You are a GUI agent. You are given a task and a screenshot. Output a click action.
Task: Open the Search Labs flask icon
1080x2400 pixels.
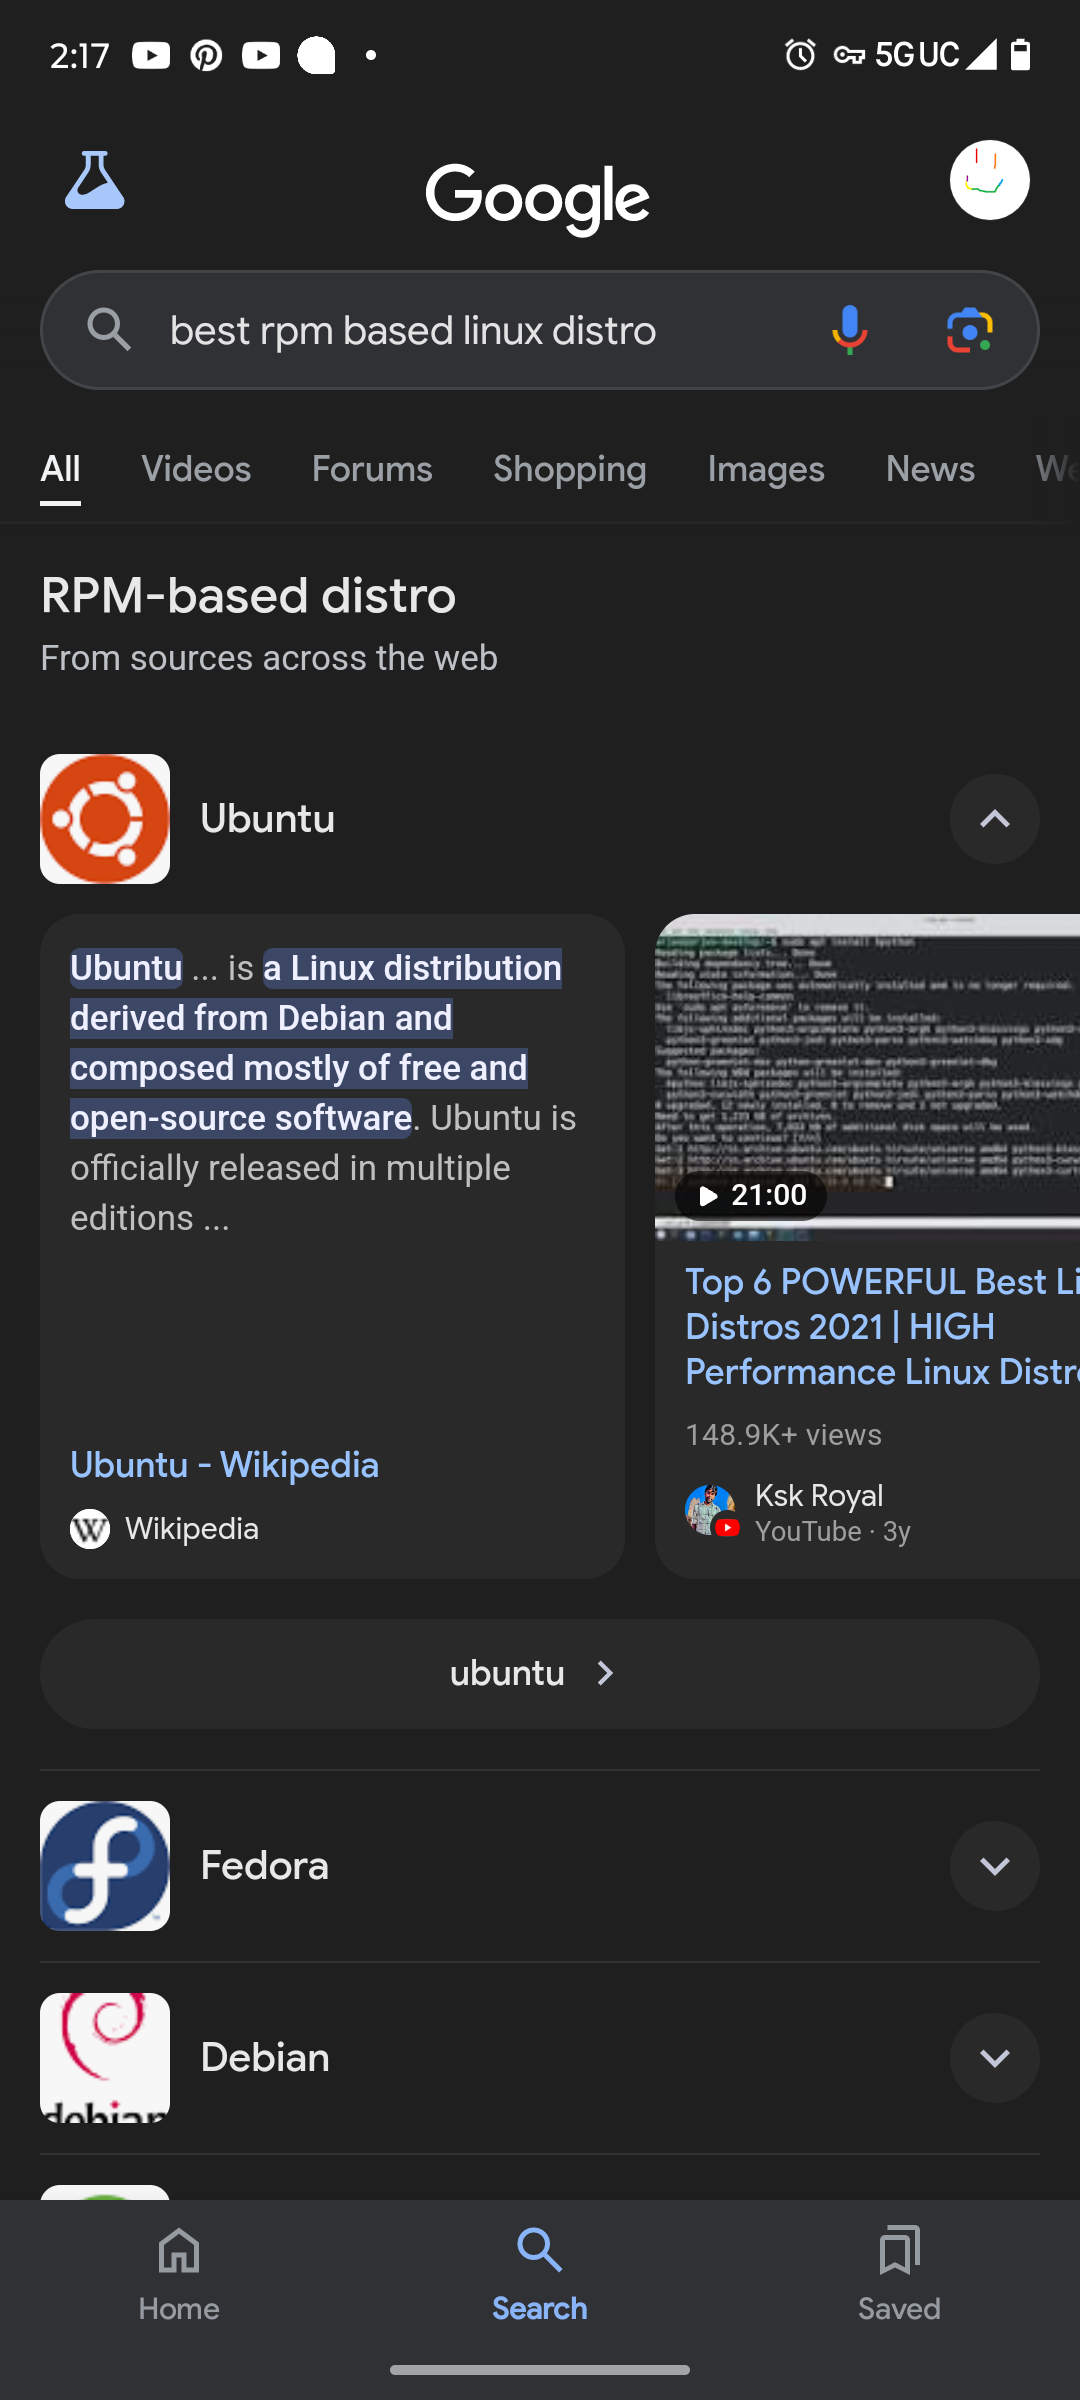(x=95, y=181)
